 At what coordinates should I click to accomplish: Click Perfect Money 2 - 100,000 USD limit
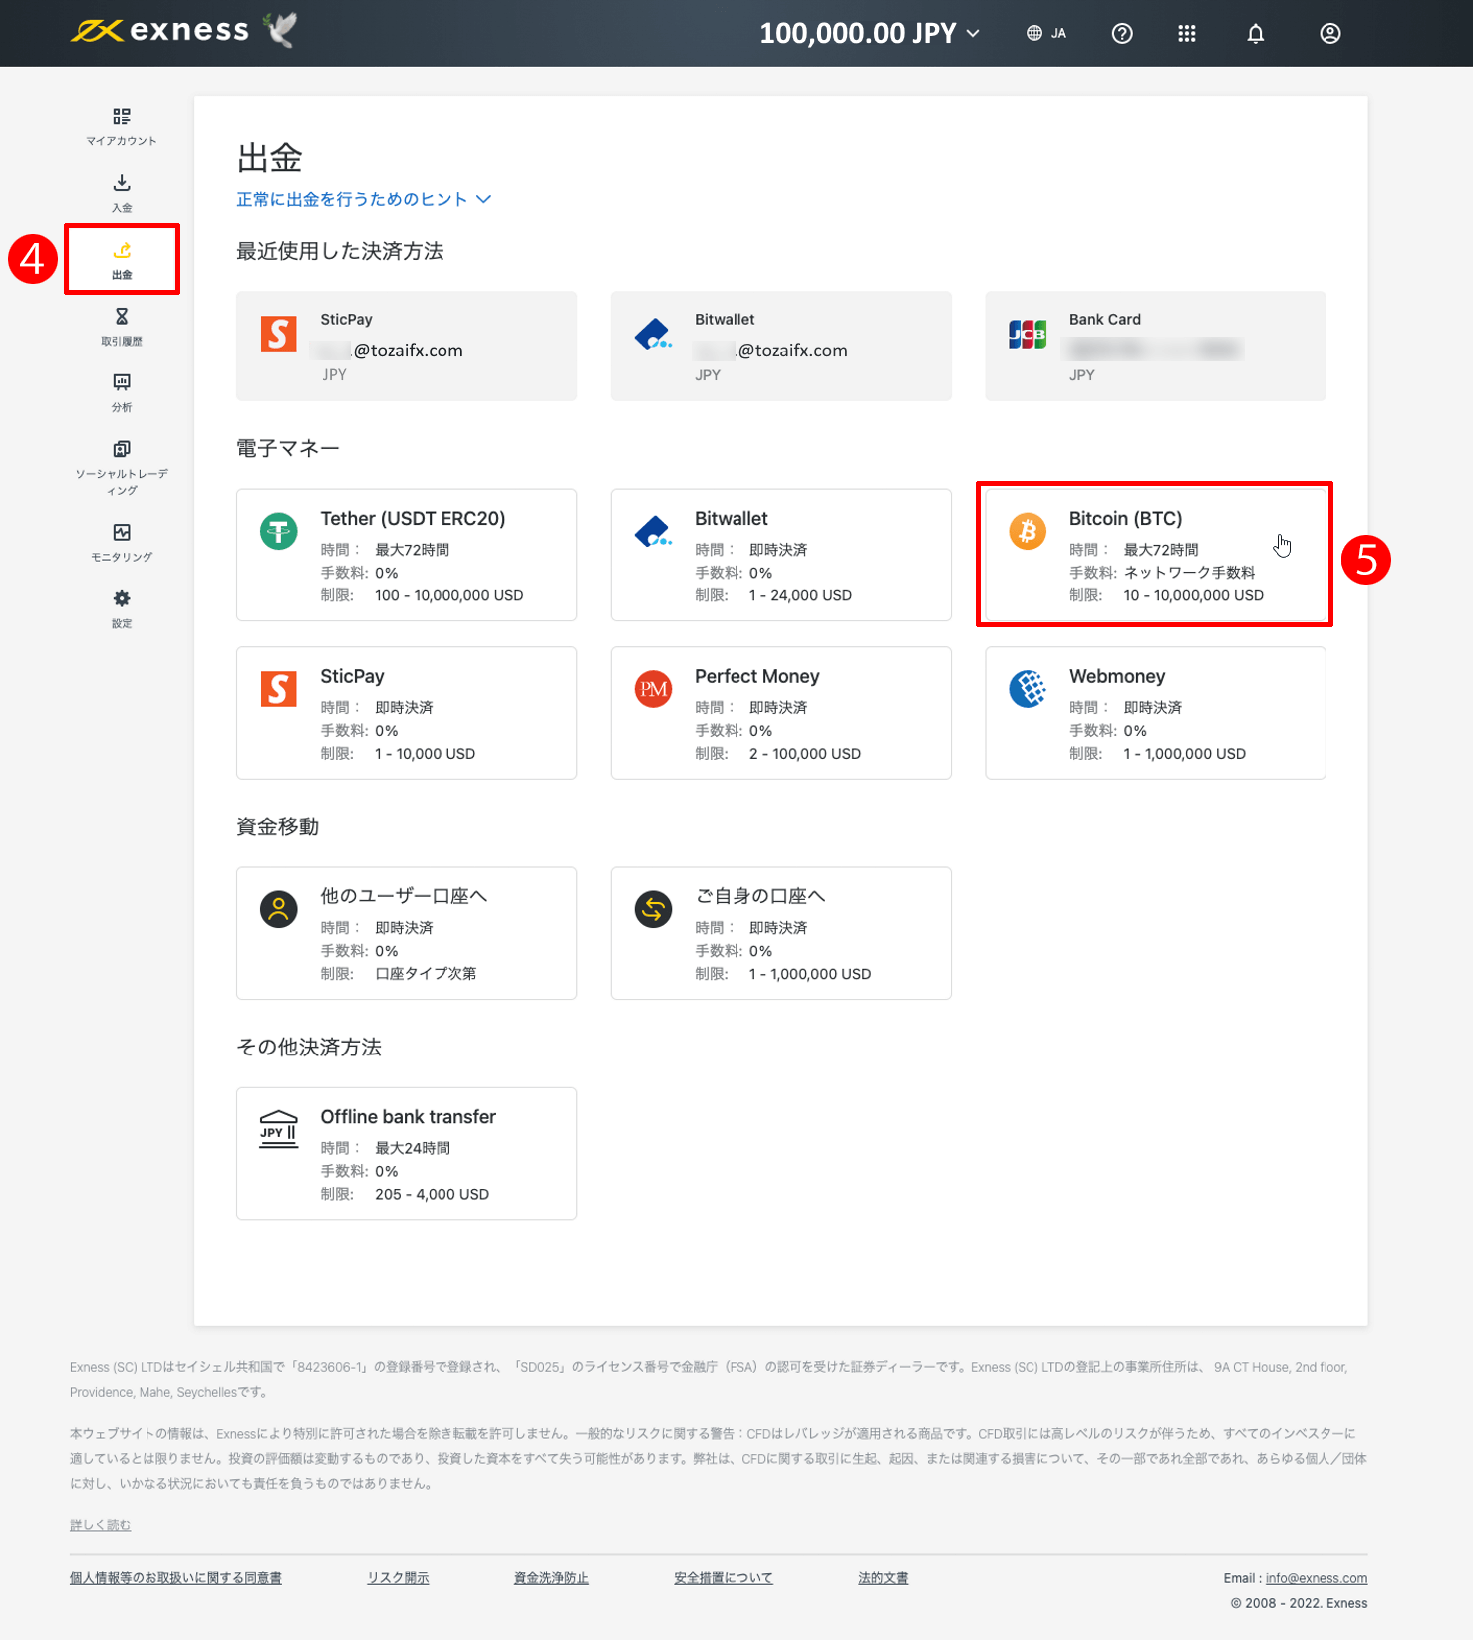click(805, 754)
